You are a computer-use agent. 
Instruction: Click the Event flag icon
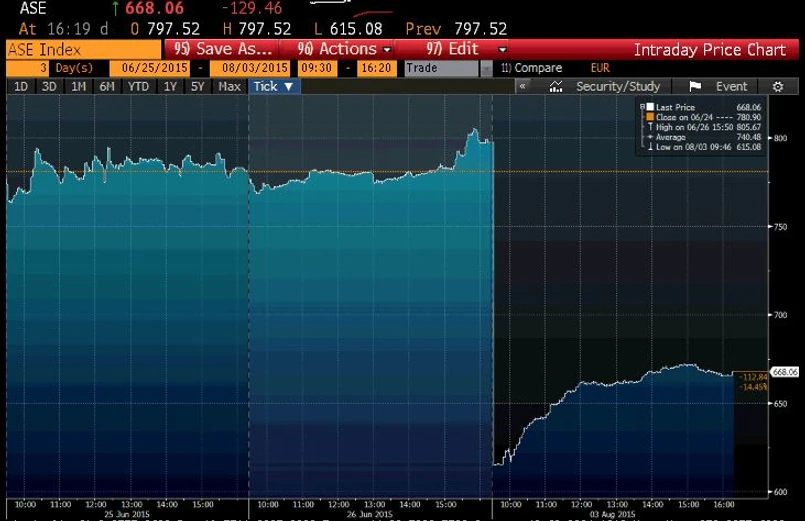[x=695, y=87]
